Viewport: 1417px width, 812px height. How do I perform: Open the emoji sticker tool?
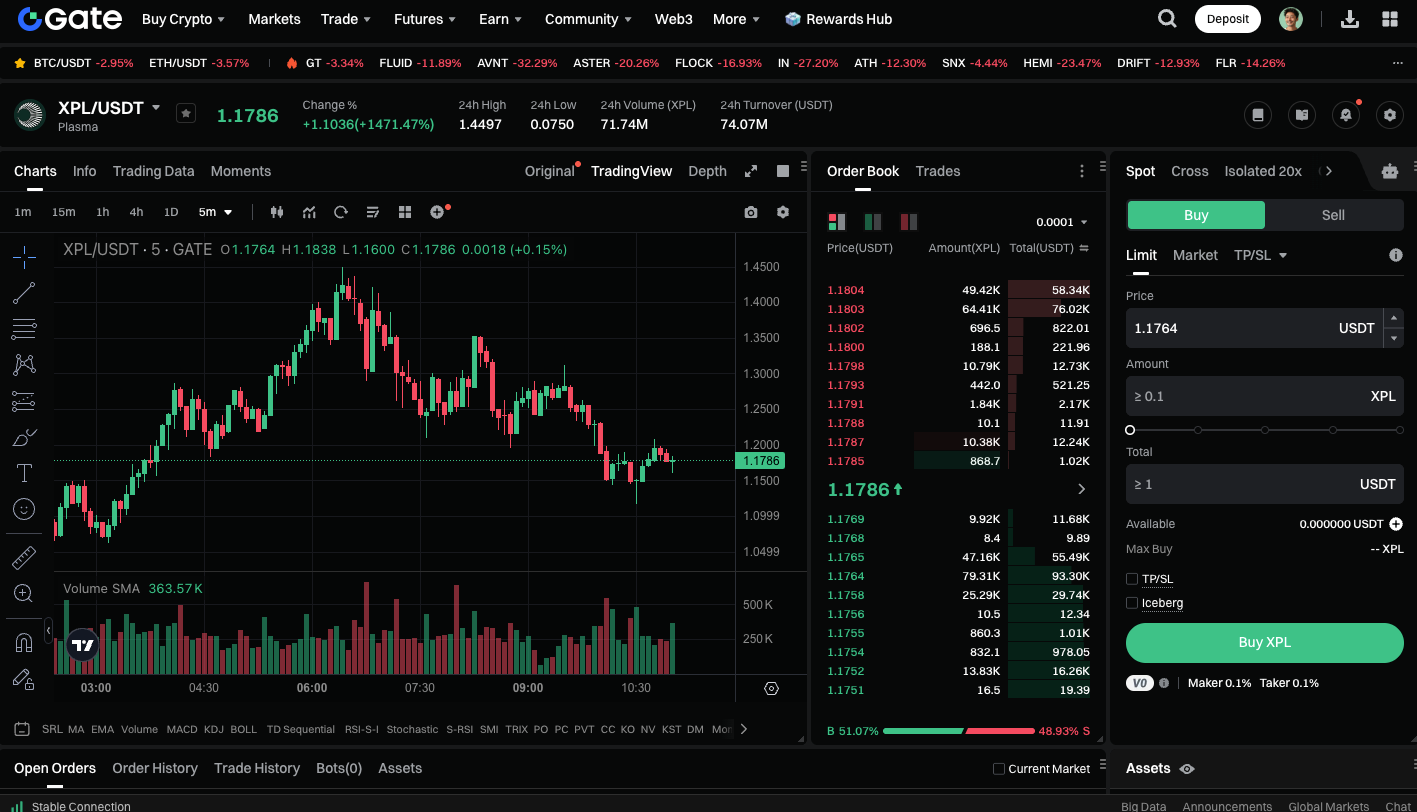[24, 509]
